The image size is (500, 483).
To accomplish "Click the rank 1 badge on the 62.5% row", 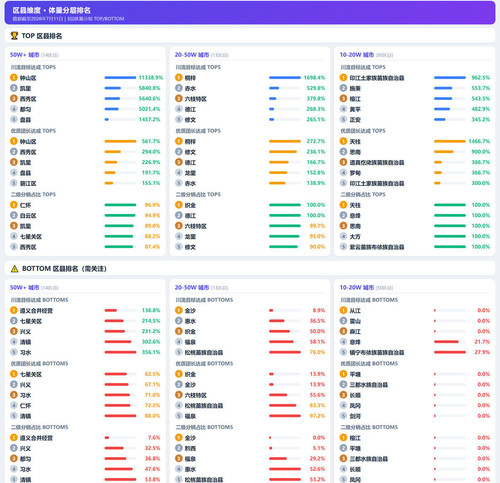I will coord(14,374).
